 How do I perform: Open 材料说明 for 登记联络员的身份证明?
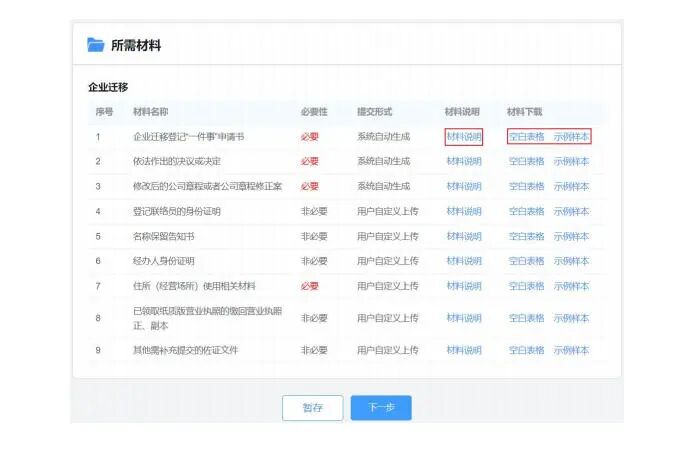[464, 211]
